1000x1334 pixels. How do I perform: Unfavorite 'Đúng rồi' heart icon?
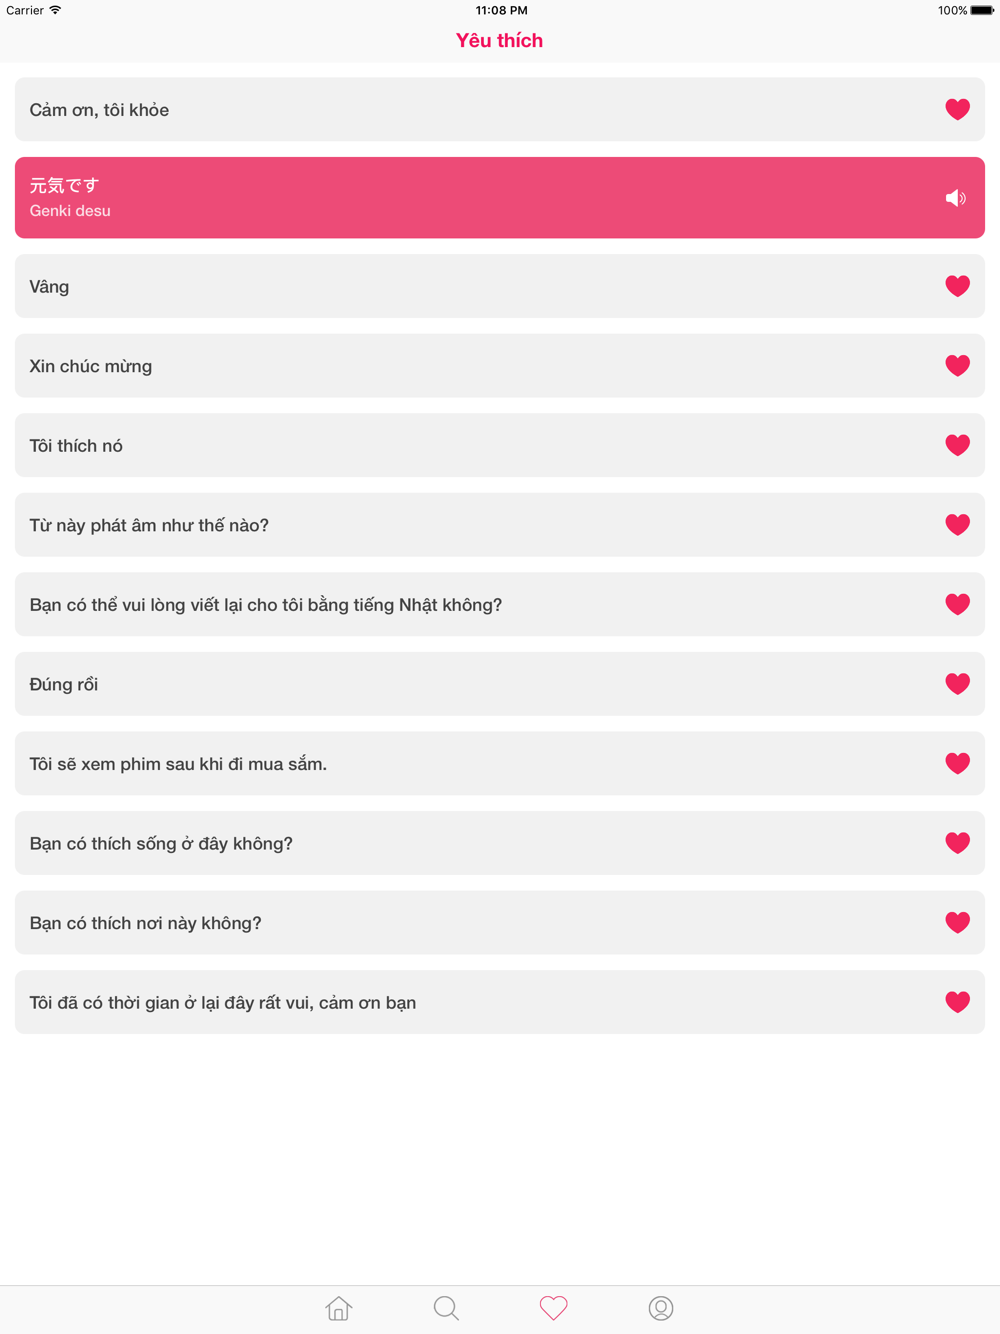[x=958, y=684]
